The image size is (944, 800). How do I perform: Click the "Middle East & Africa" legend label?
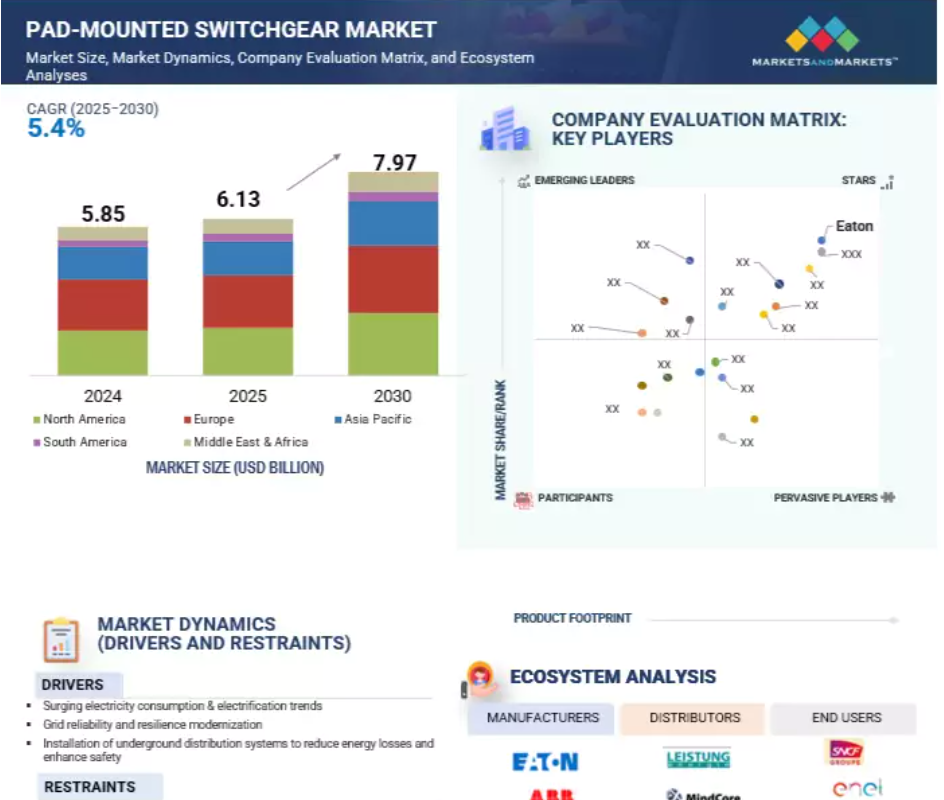pos(251,442)
